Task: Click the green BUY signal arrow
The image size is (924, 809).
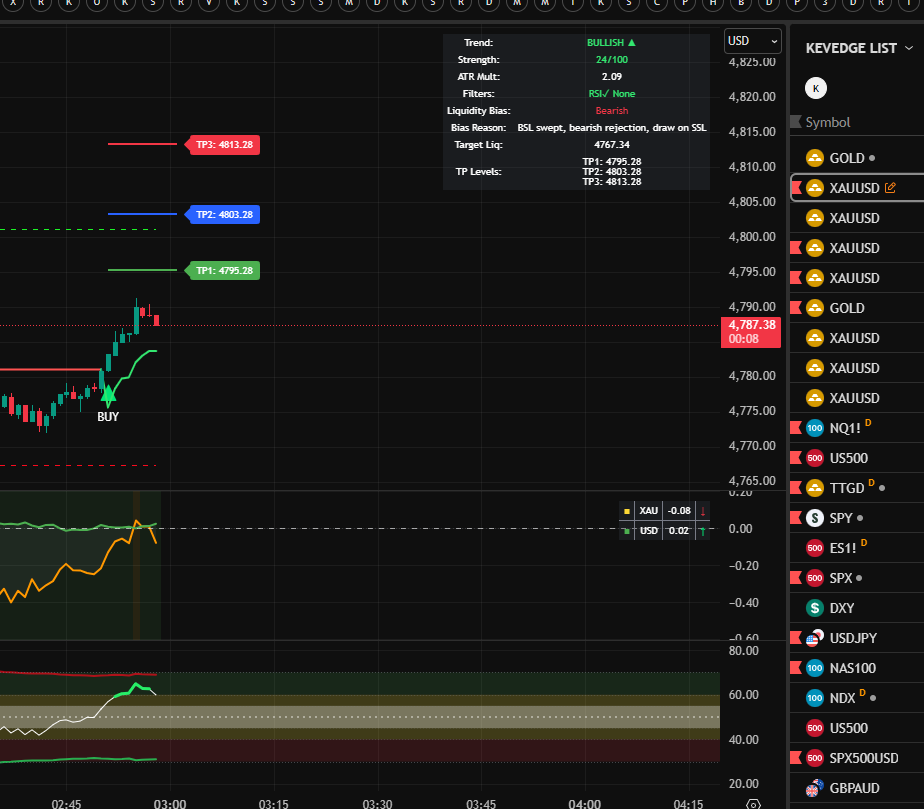Action: pyautogui.click(x=107, y=396)
